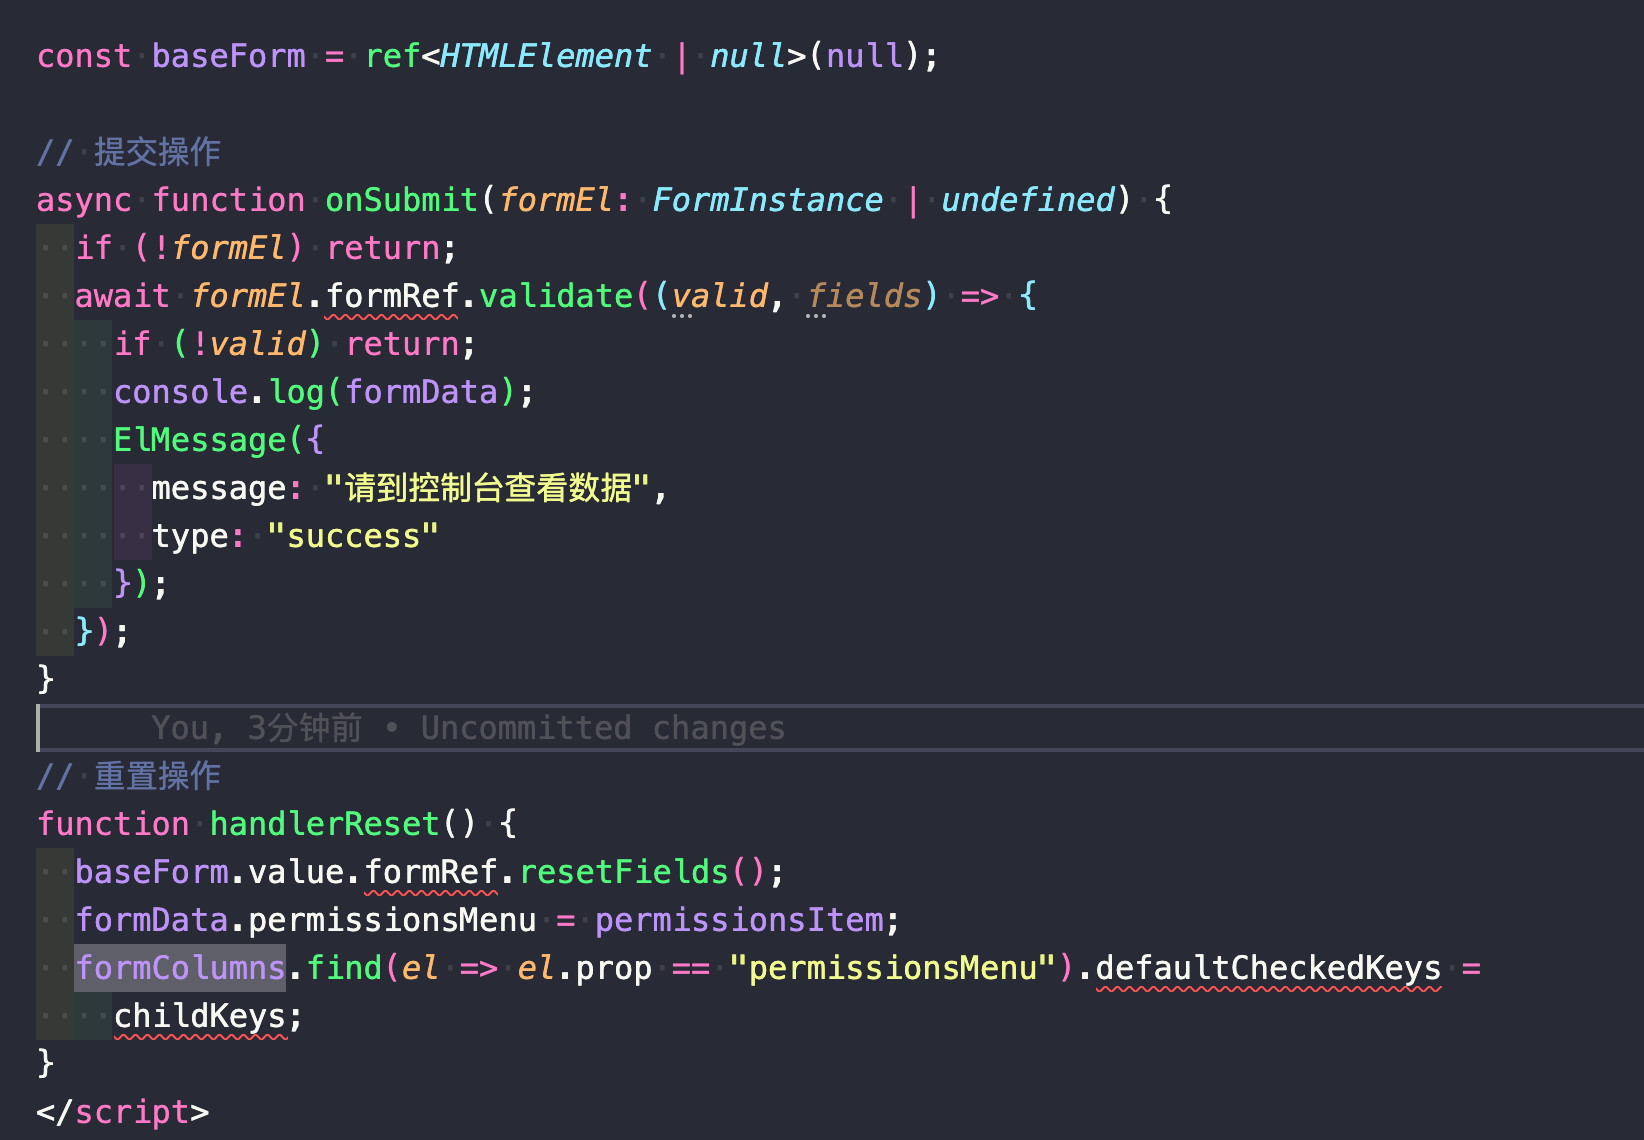Click console.log(formData) statement
The image size is (1644, 1140).
pyautogui.click(x=324, y=392)
